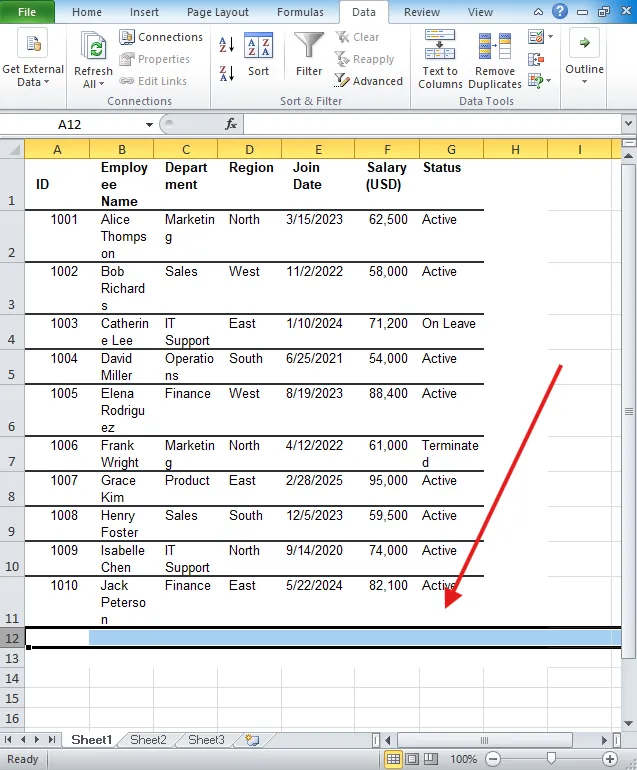
Task: Select the cell with ID 1007
Action: pos(57,489)
